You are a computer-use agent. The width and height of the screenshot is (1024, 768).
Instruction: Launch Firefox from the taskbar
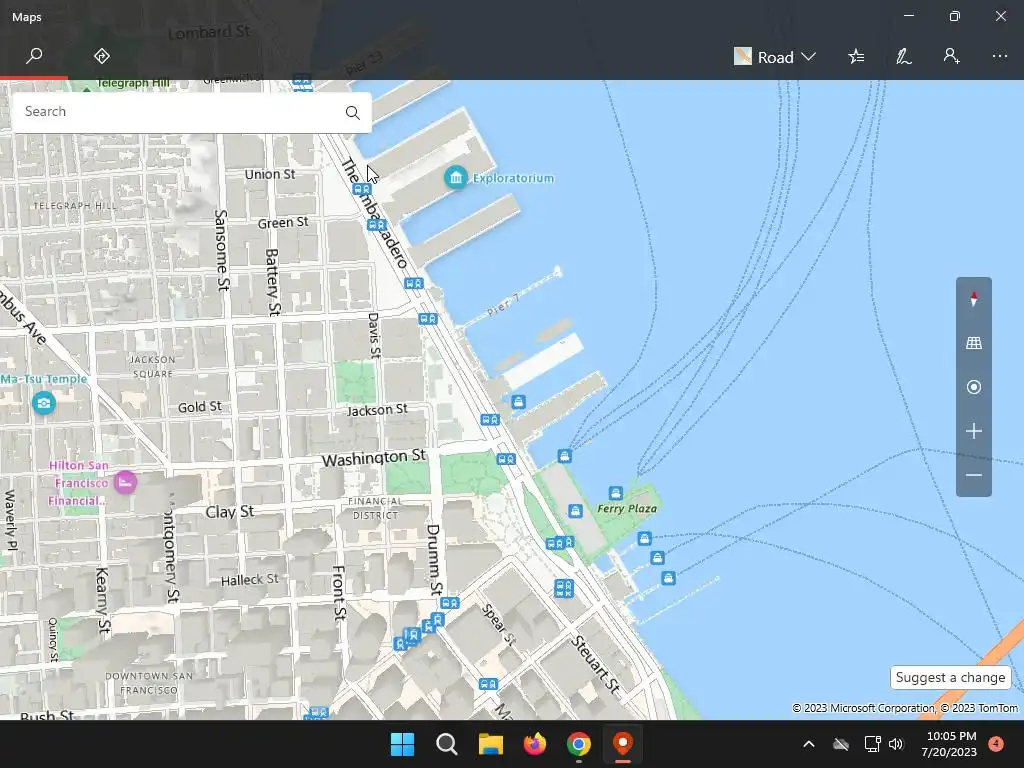535,744
